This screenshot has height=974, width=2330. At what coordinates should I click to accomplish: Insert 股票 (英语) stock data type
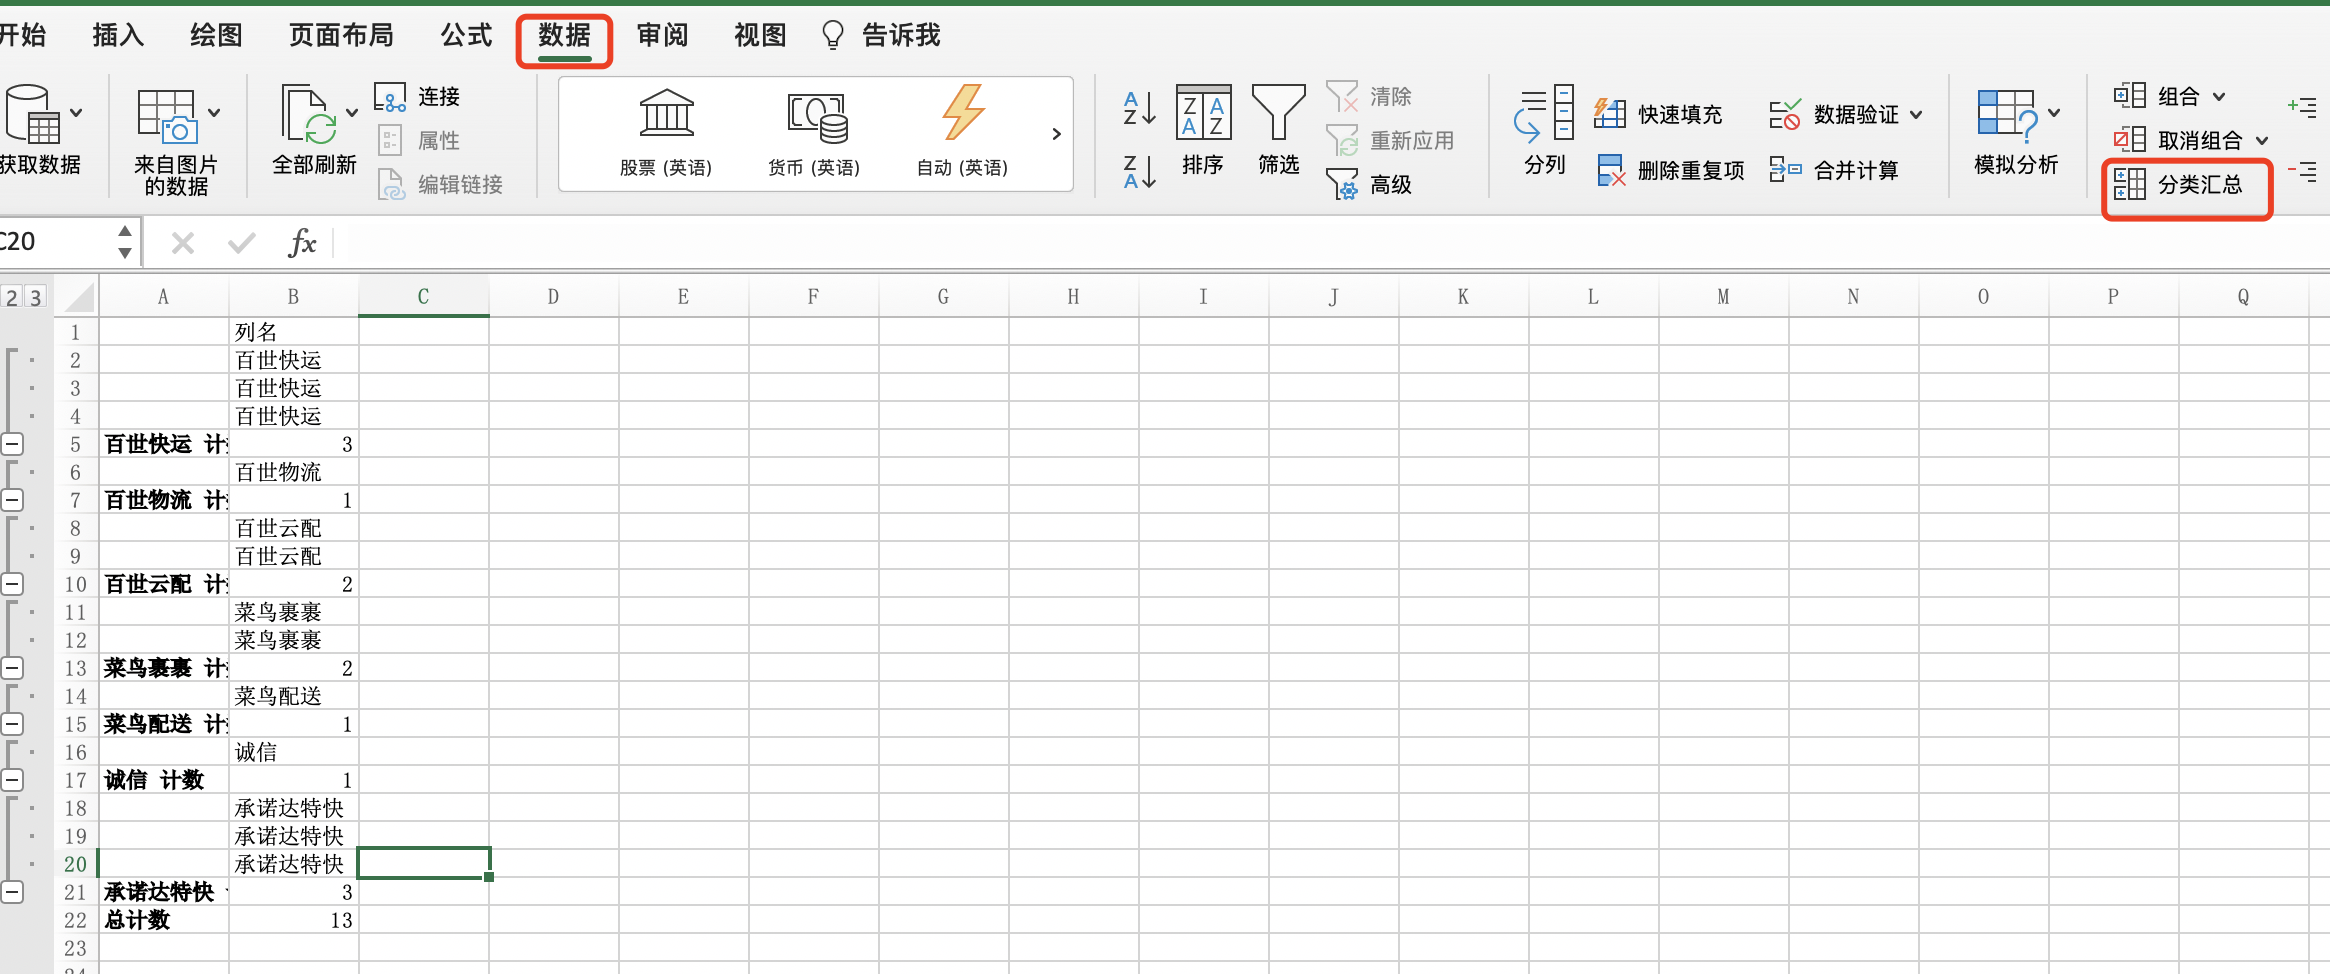[x=666, y=133]
